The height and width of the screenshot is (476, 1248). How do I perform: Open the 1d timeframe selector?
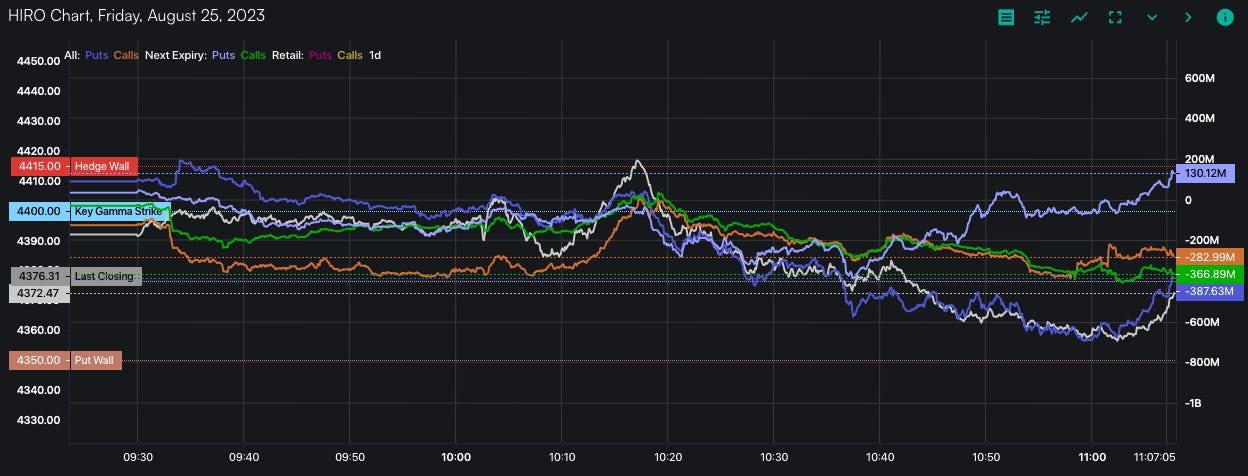click(375, 55)
